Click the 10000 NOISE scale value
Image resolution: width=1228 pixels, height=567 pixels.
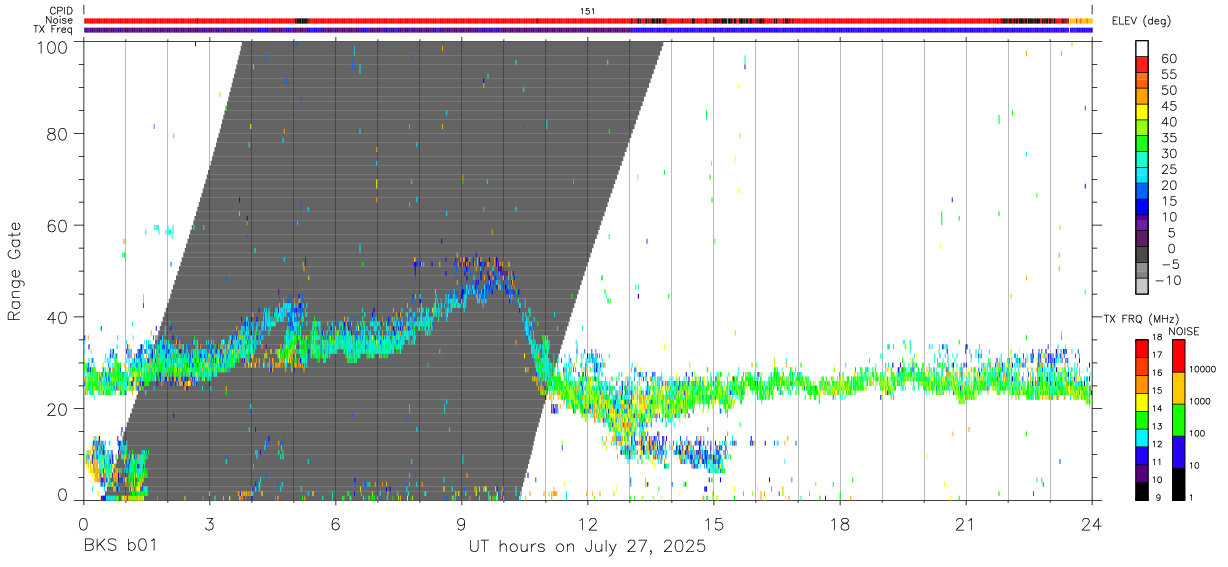coord(1202,369)
